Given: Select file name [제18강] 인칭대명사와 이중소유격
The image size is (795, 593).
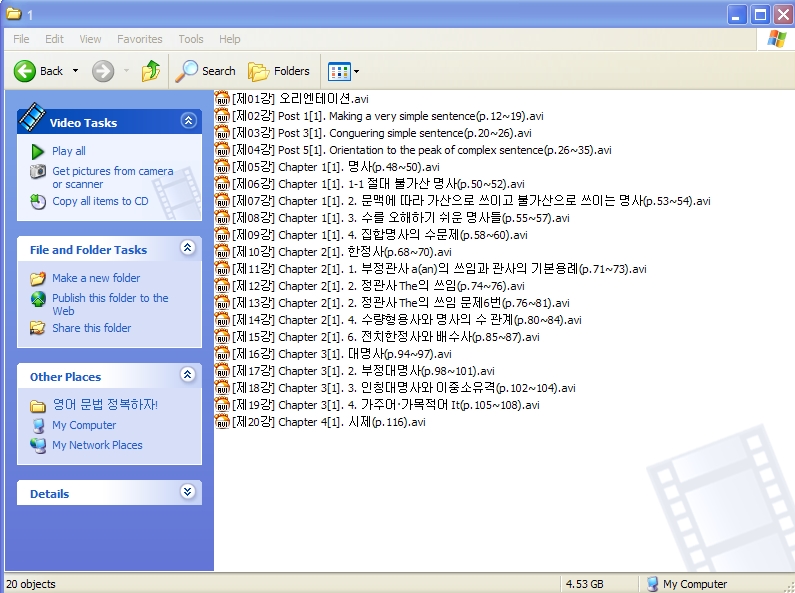Looking at the screenshot, I should [404, 388].
